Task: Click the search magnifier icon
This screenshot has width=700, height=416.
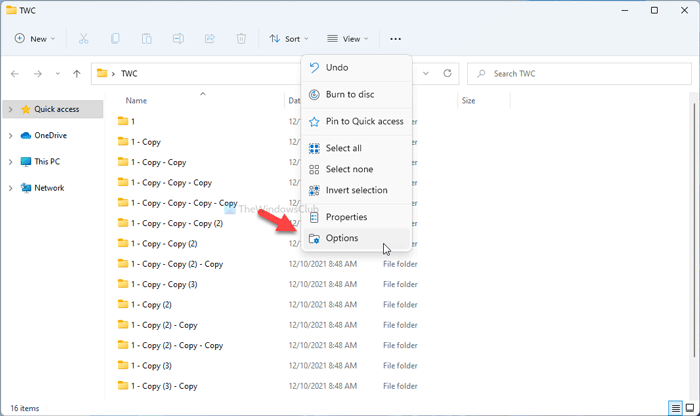Action: 481,74
